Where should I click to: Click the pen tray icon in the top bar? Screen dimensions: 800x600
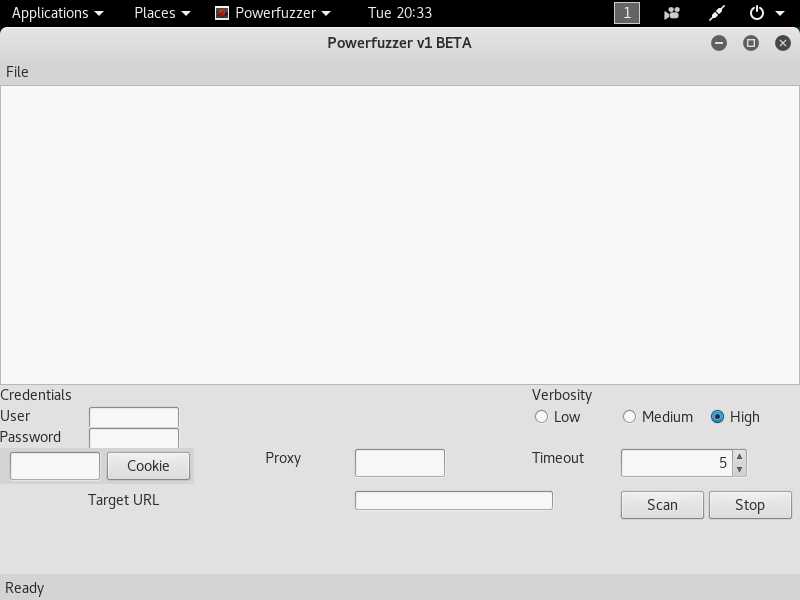click(x=717, y=13)
